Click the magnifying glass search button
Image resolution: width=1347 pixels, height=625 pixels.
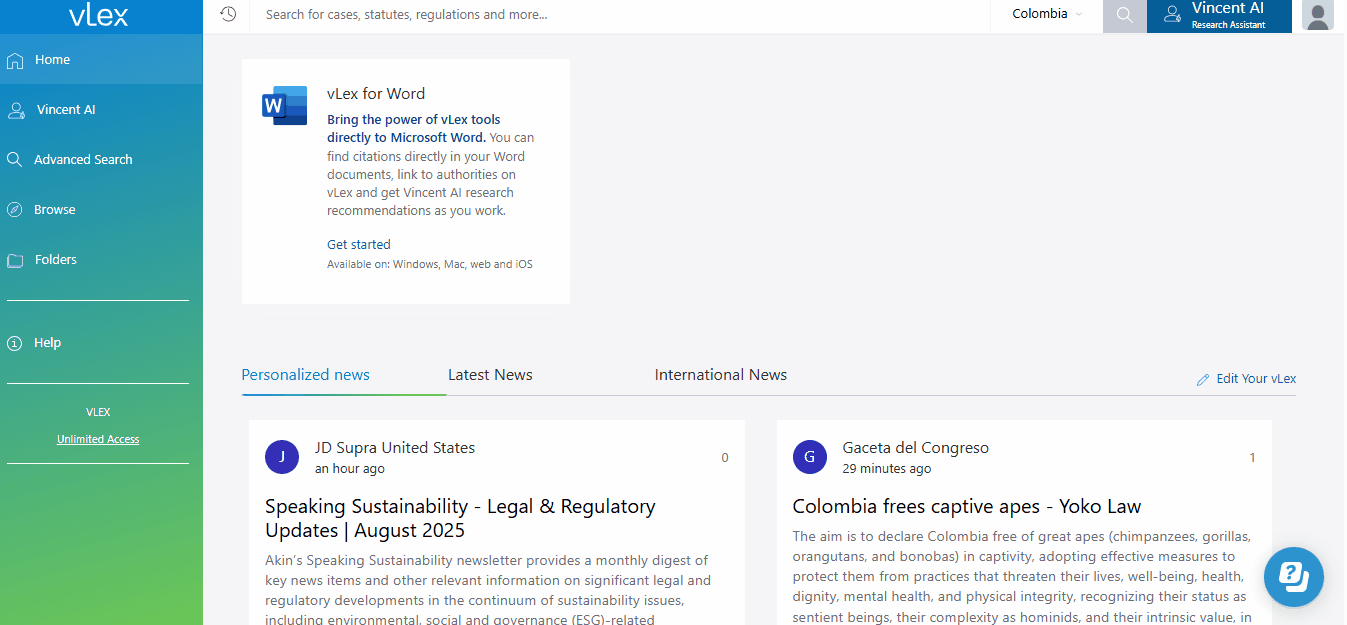coord(1124,15)
